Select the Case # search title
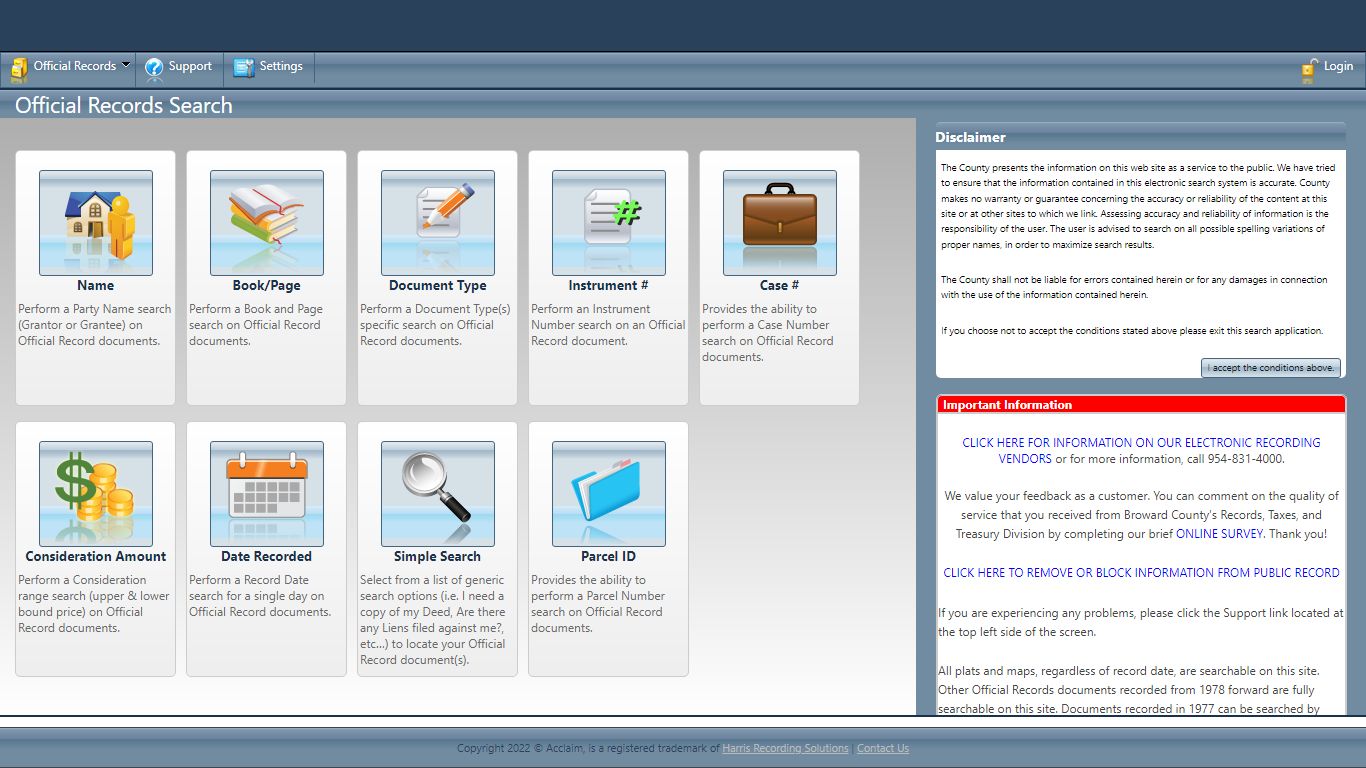The height and width of the screenshot is (768, 1366). tap(780, 285)
